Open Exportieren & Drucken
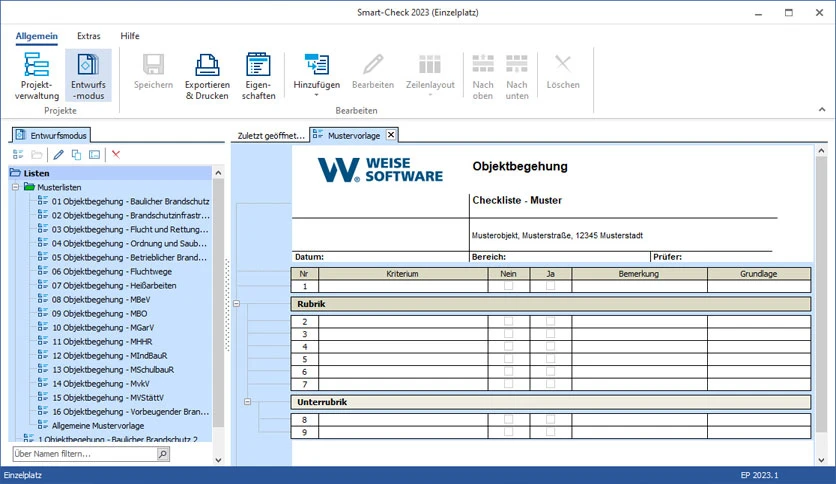836x484 pixels. (207, 76)
